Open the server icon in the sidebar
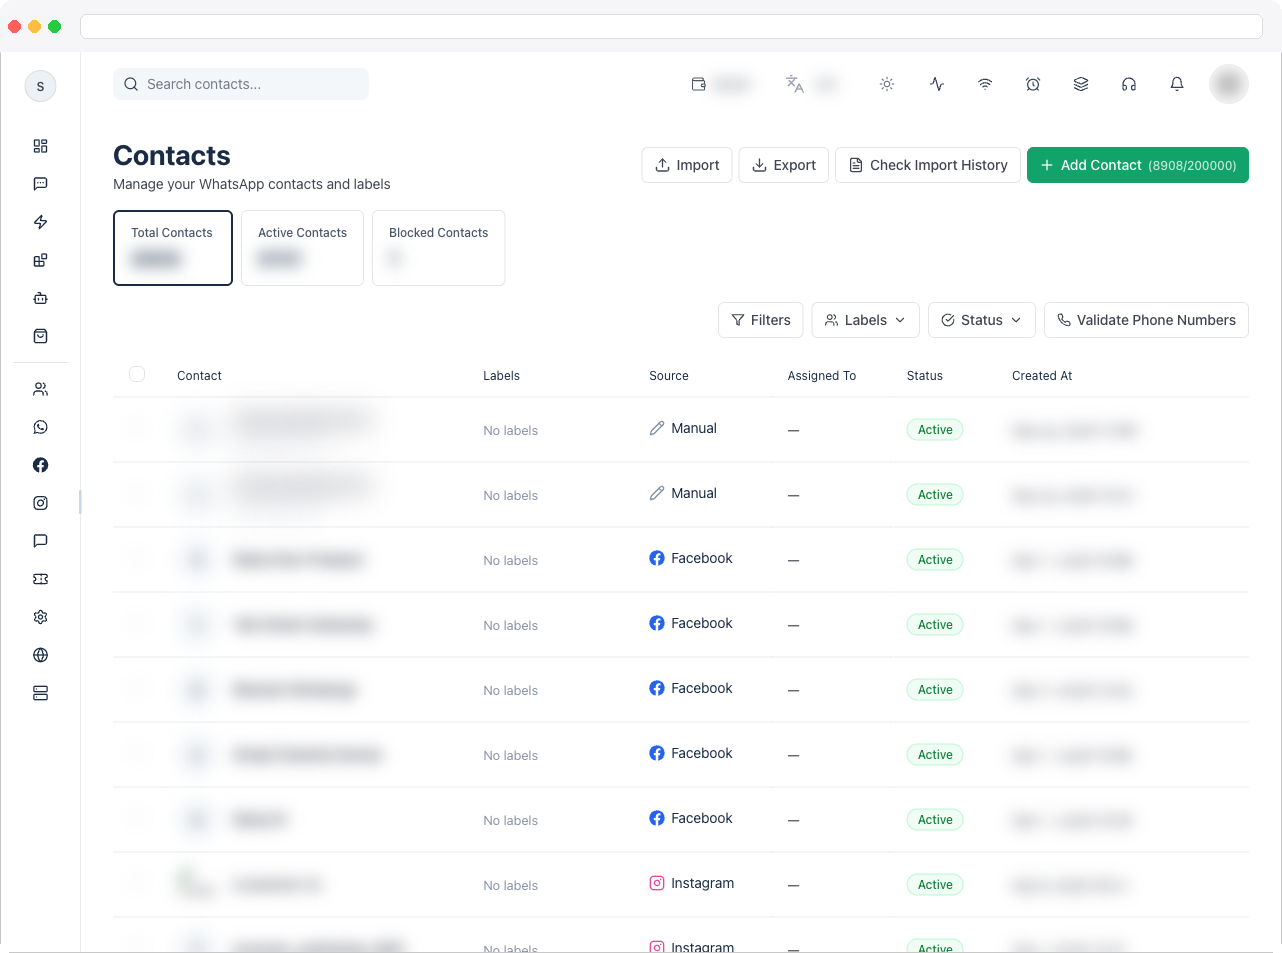Image resolution: width=1282 pixels, height=953 pixels. pyautogui.click(x=40, y=693)
